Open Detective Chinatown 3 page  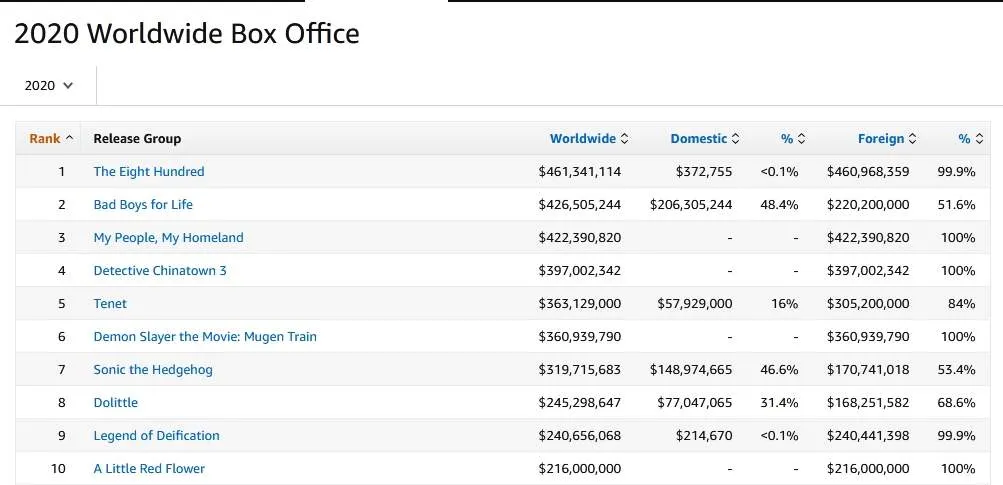click(x=160, y=271)
